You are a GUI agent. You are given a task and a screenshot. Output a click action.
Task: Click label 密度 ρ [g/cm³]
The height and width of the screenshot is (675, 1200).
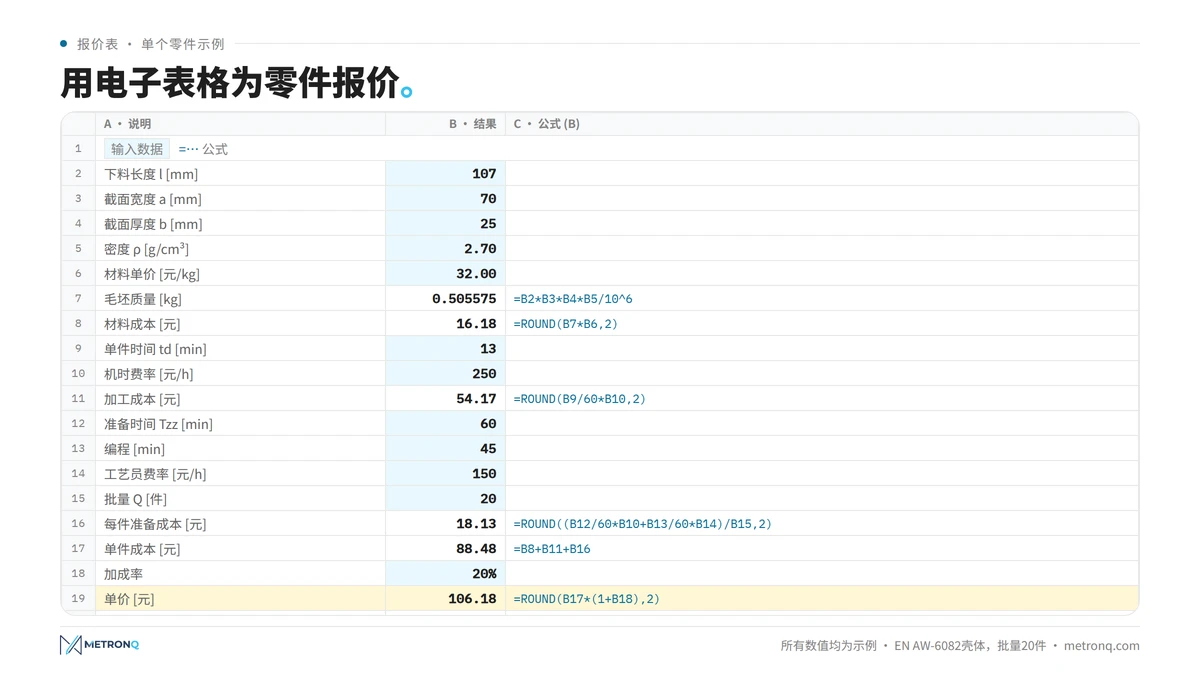(x=146, y=249)
